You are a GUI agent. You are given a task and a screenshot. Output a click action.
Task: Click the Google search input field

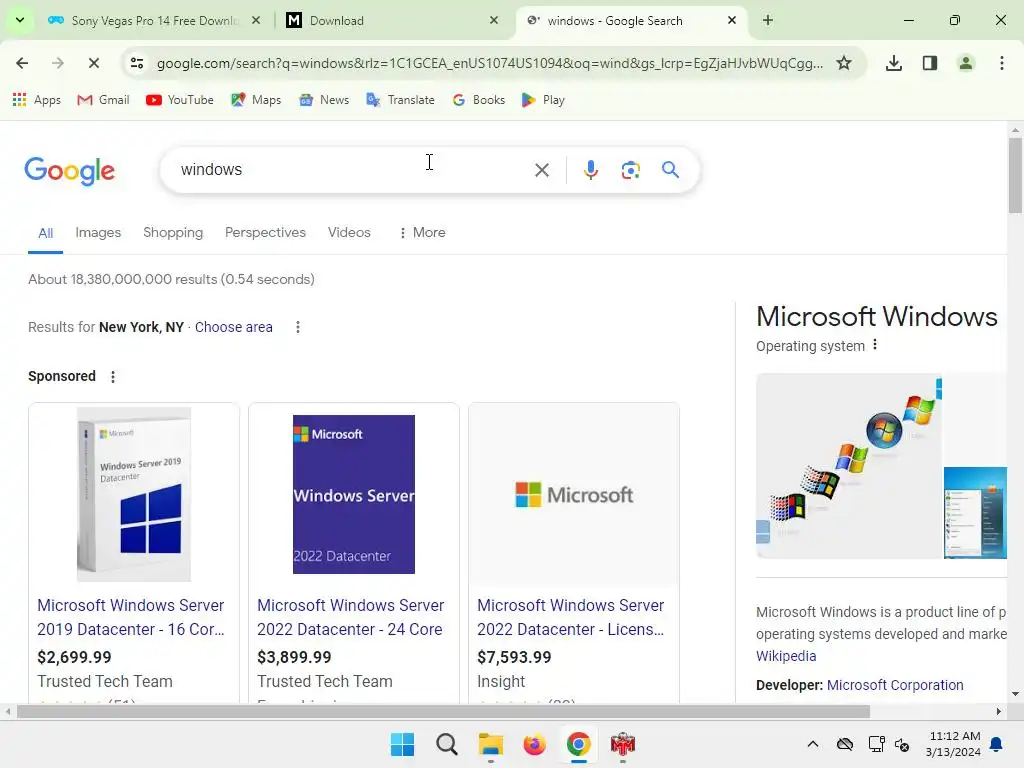[x=353, y=170]
